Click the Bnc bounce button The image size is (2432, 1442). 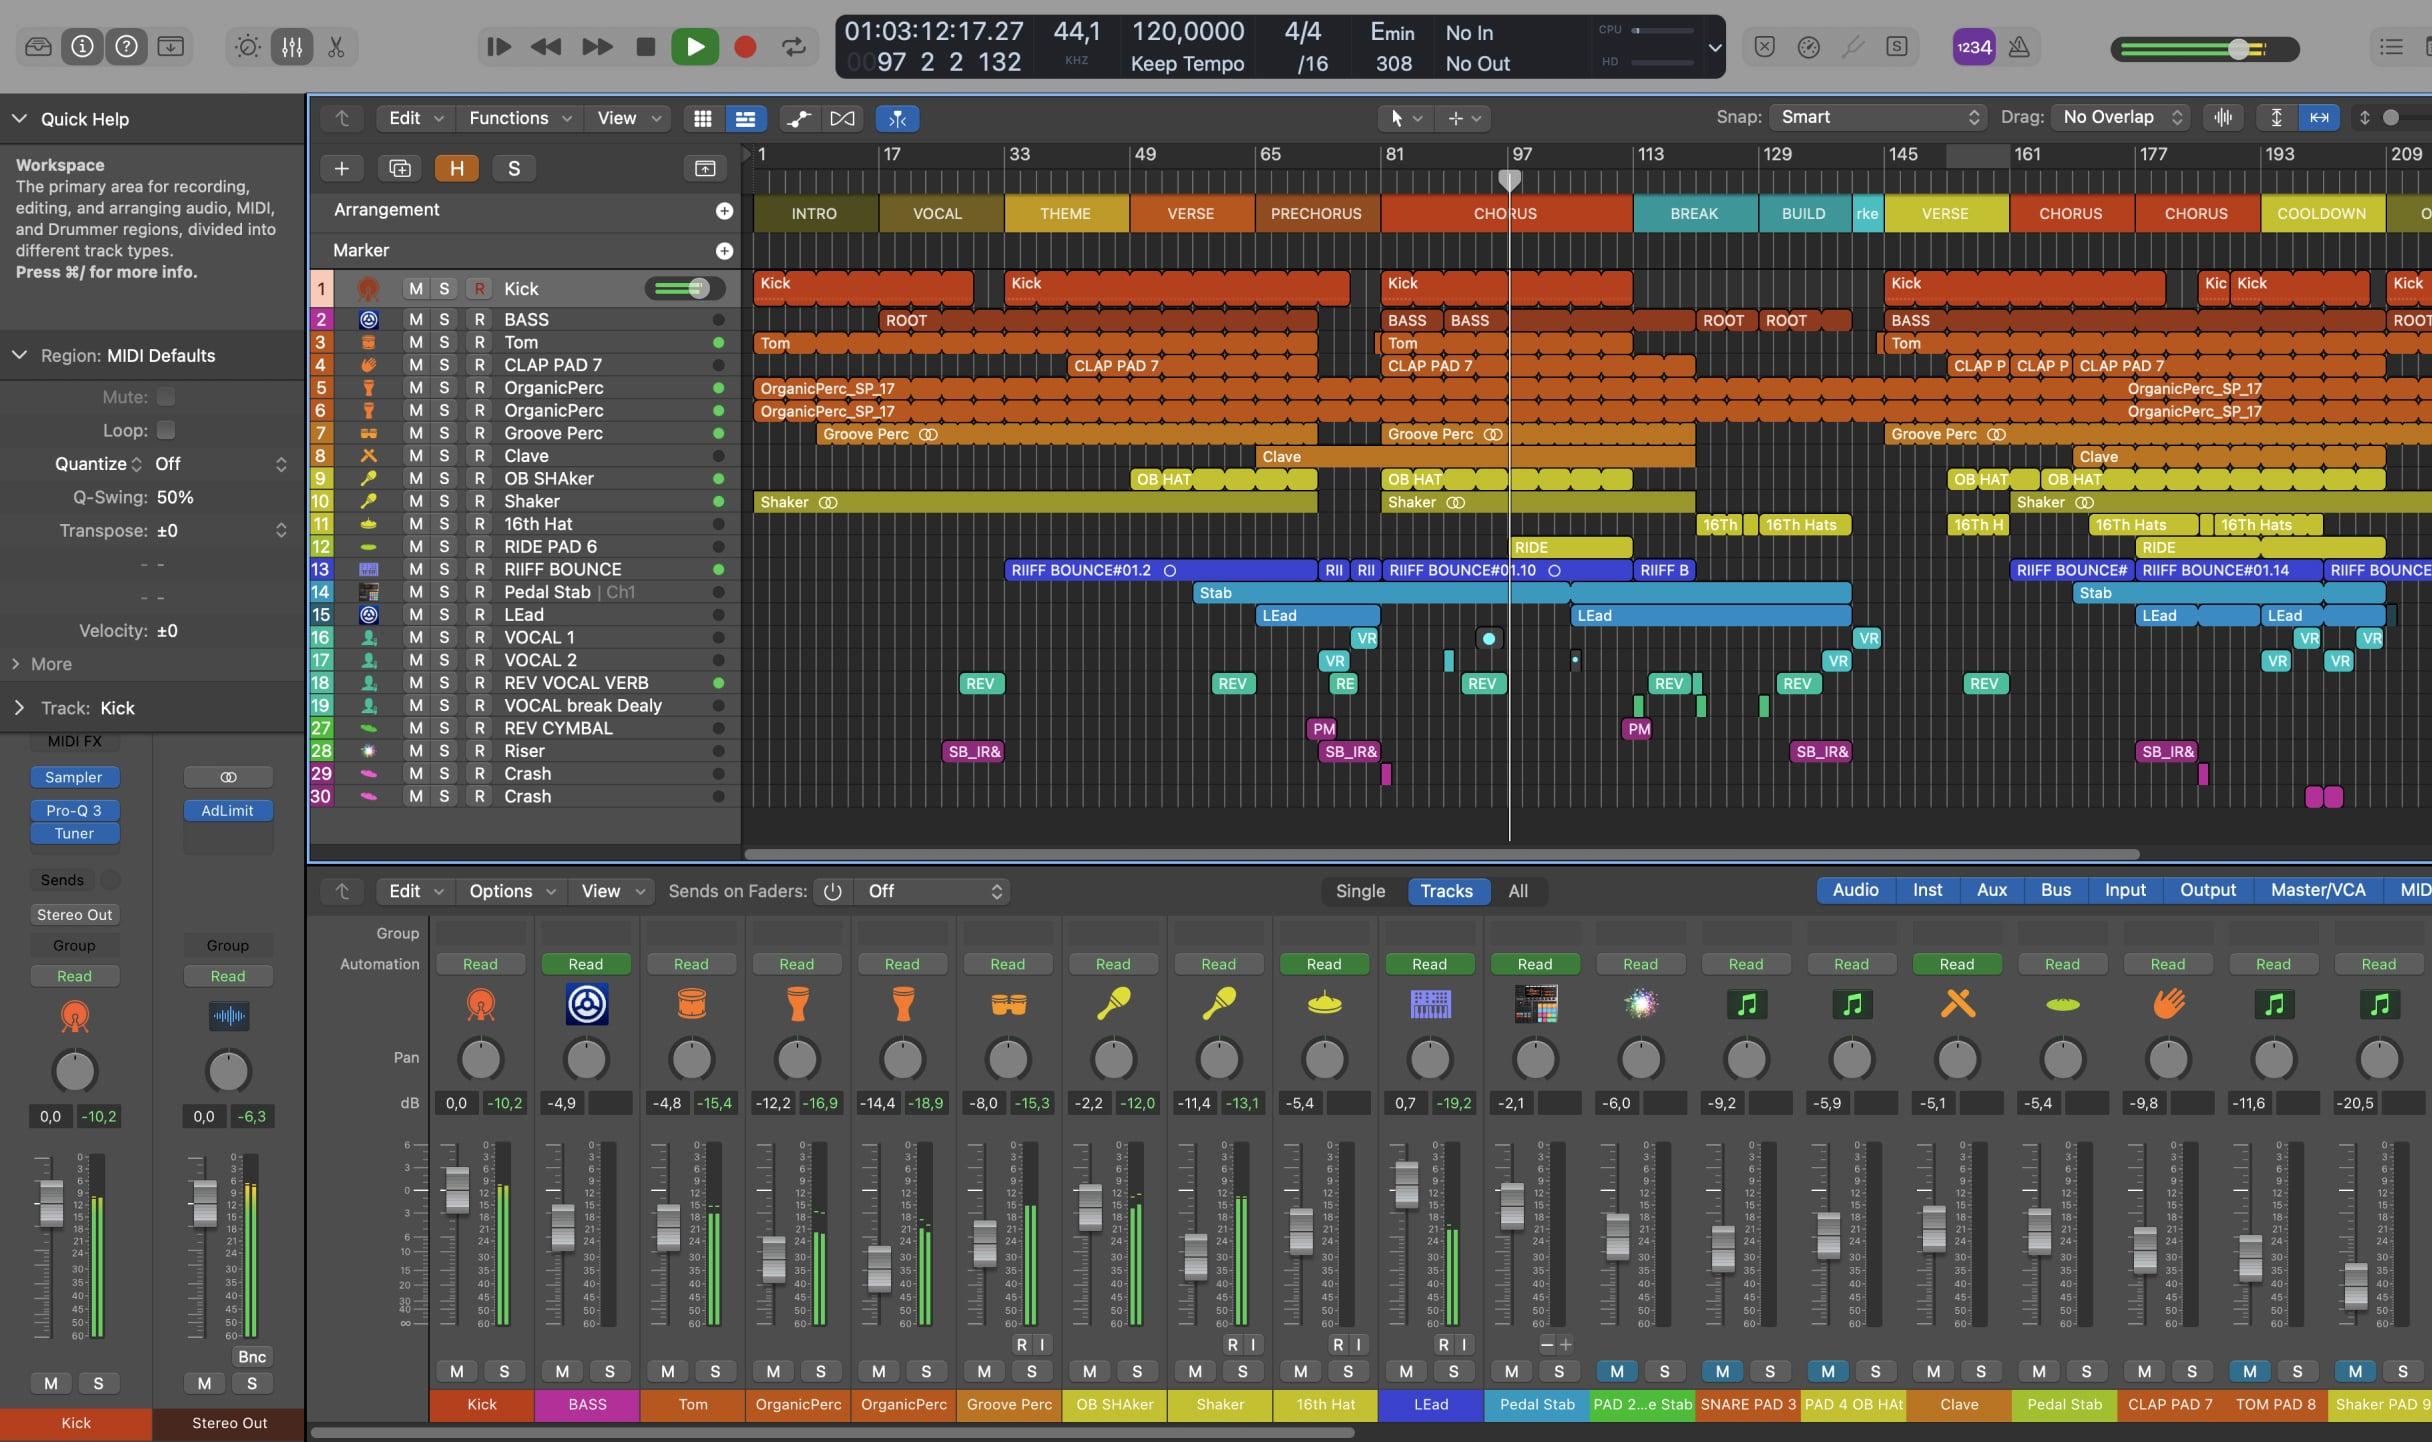252,1357
